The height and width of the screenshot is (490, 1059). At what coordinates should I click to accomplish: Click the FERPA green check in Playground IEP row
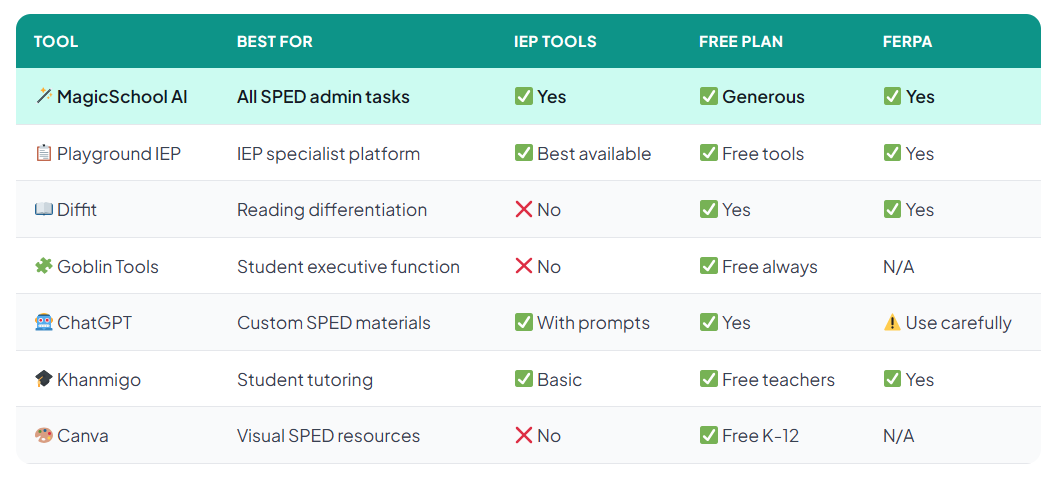tap(892, 153)
